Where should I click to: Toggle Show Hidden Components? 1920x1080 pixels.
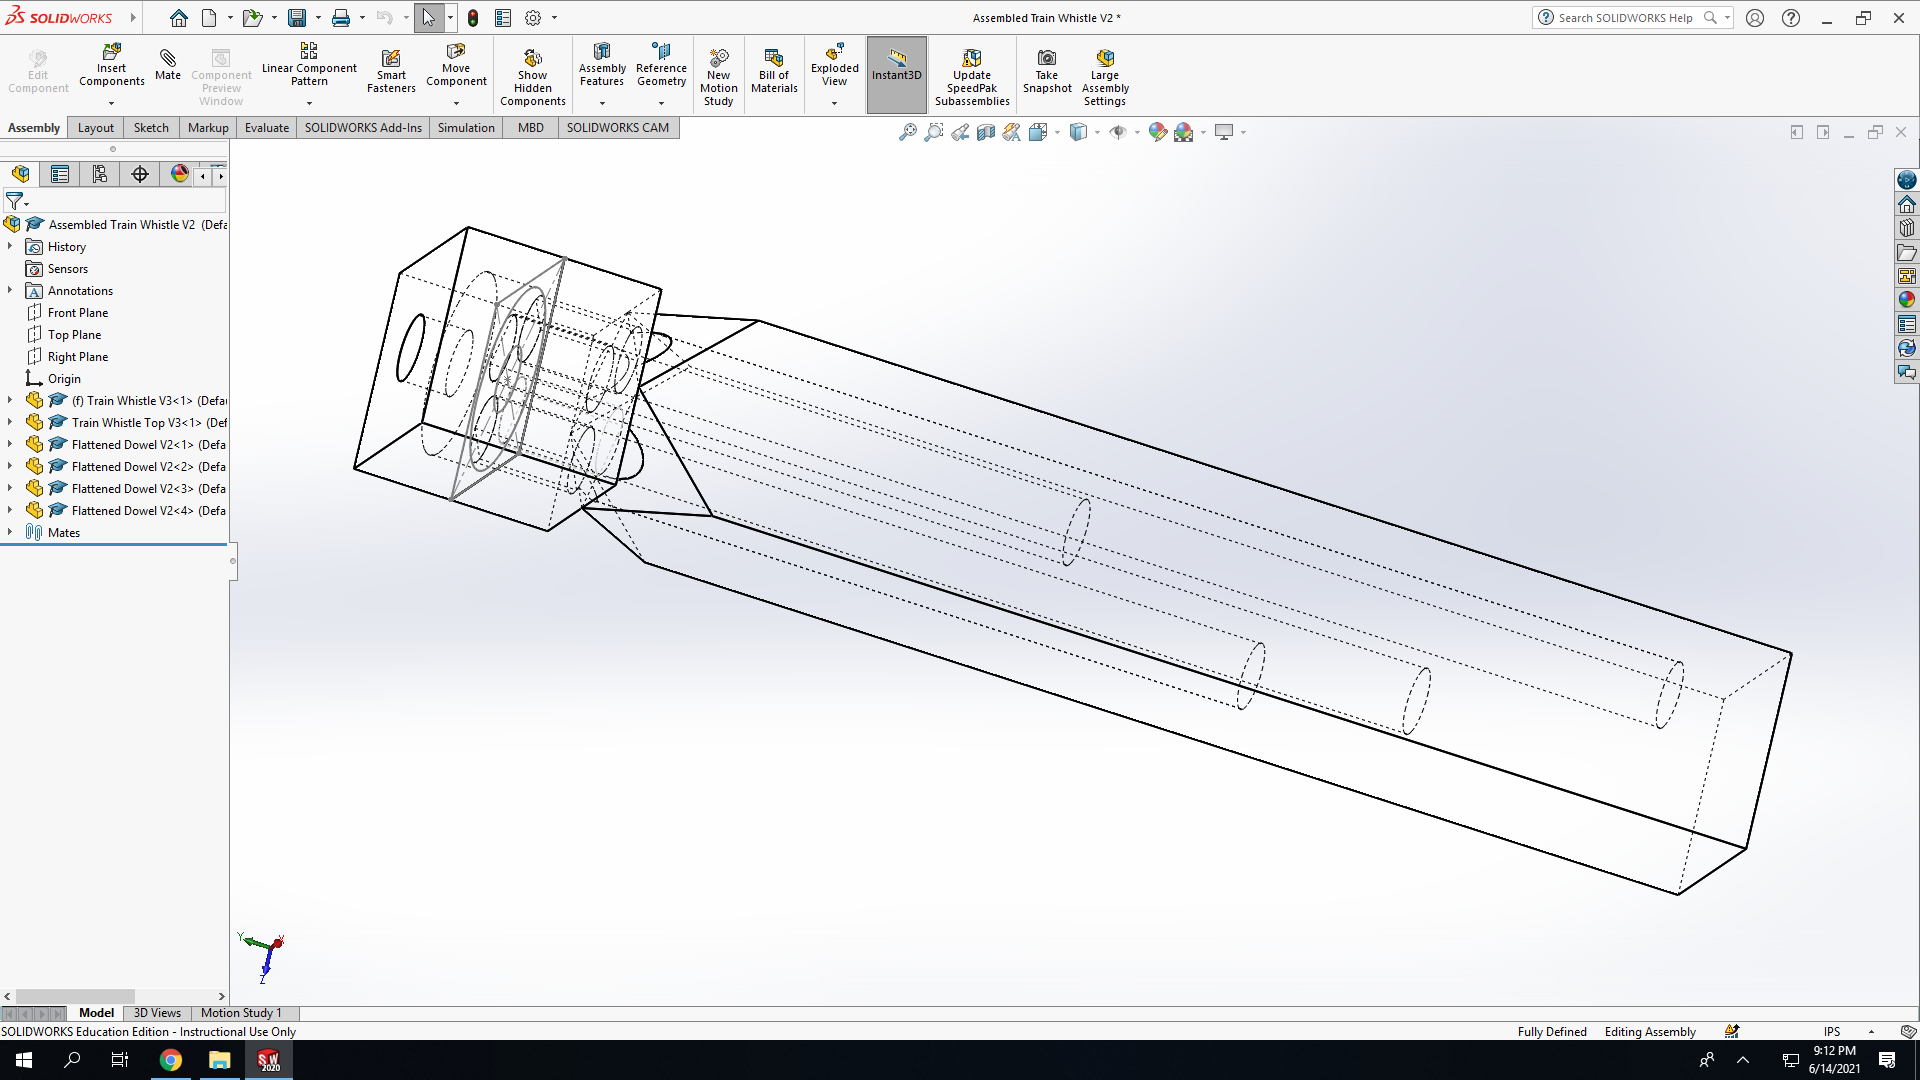point(532,77)
